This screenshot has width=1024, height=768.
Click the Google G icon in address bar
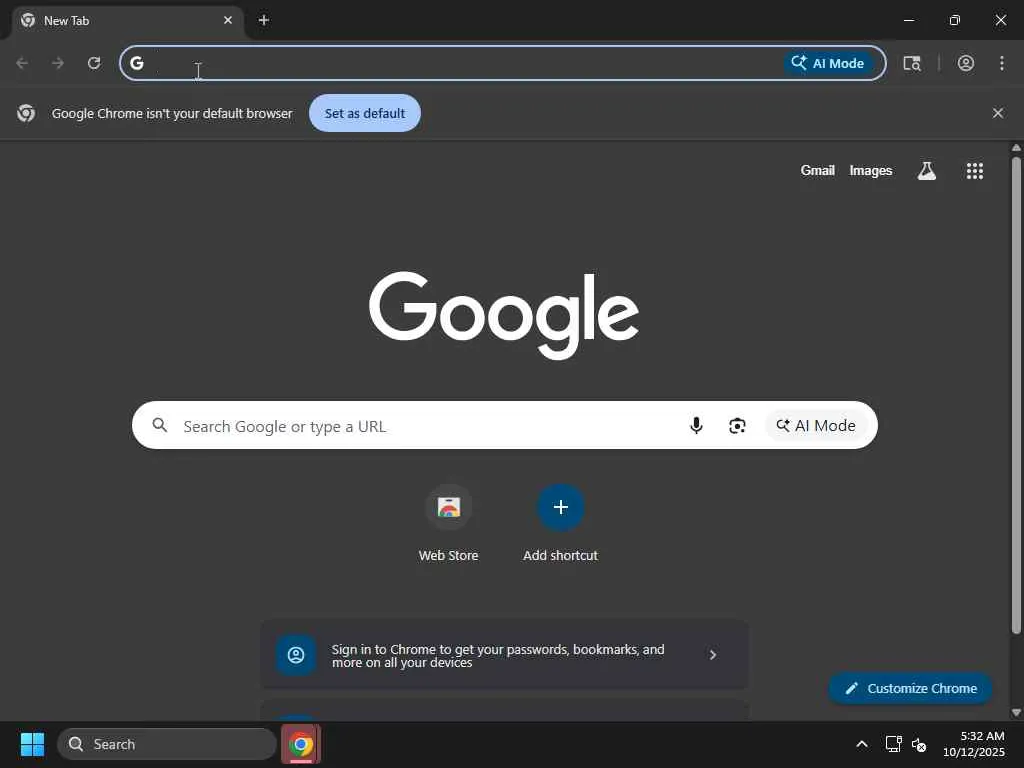pos(136,63)
